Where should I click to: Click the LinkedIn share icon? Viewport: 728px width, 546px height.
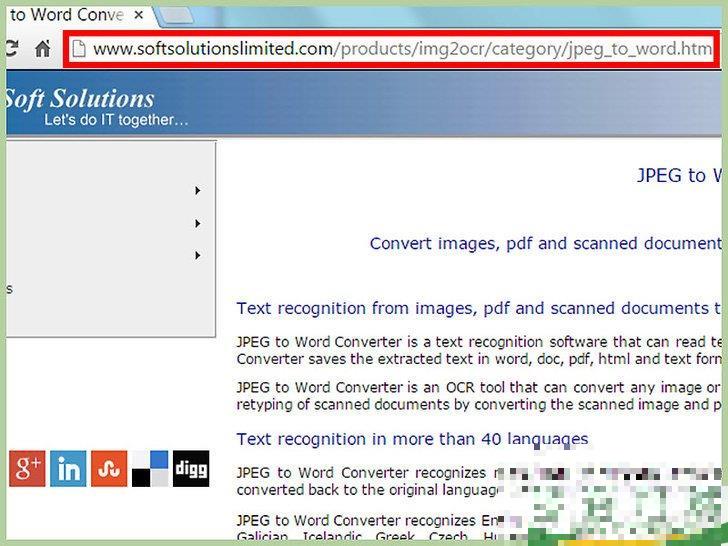(68, 468)
